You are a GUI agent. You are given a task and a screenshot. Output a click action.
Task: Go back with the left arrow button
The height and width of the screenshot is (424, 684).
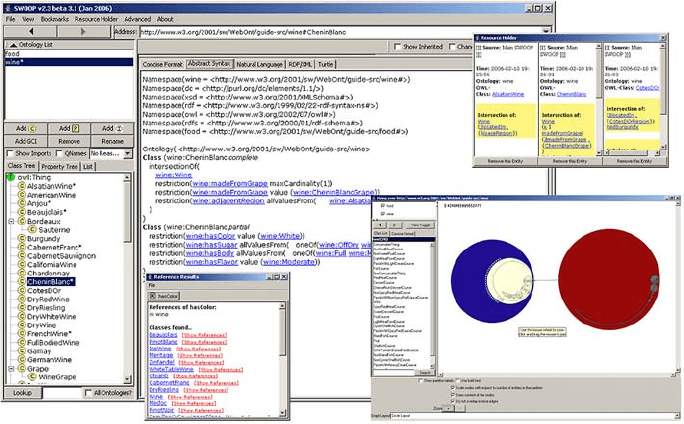[30, 31]
